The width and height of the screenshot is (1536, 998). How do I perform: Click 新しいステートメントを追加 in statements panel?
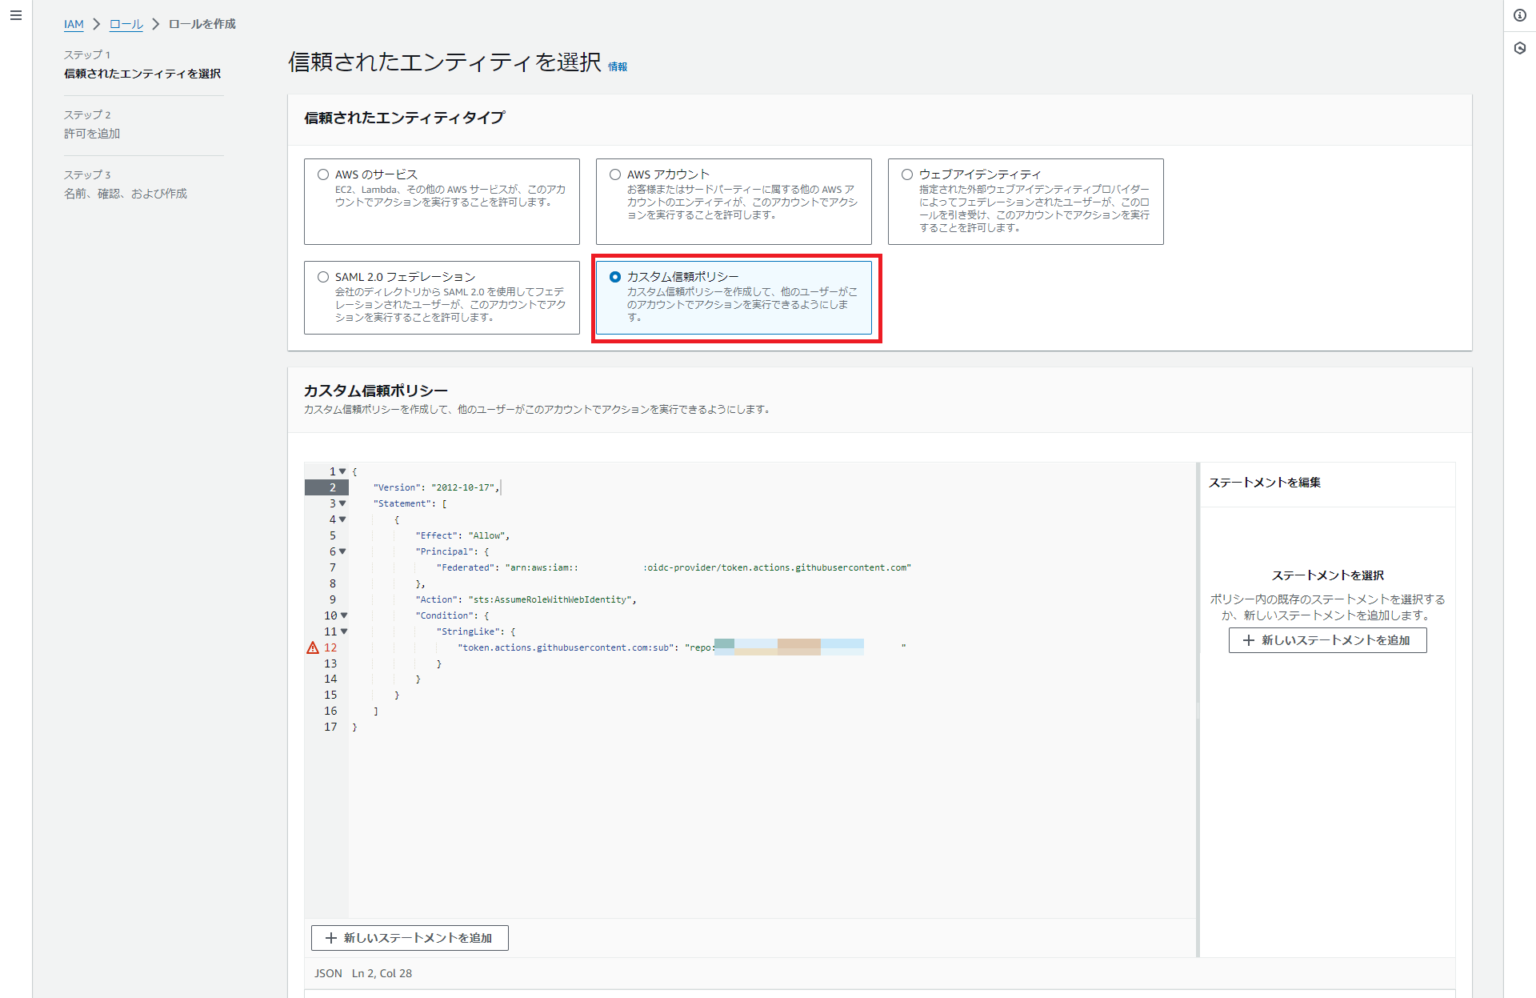tap(1327, 640)
